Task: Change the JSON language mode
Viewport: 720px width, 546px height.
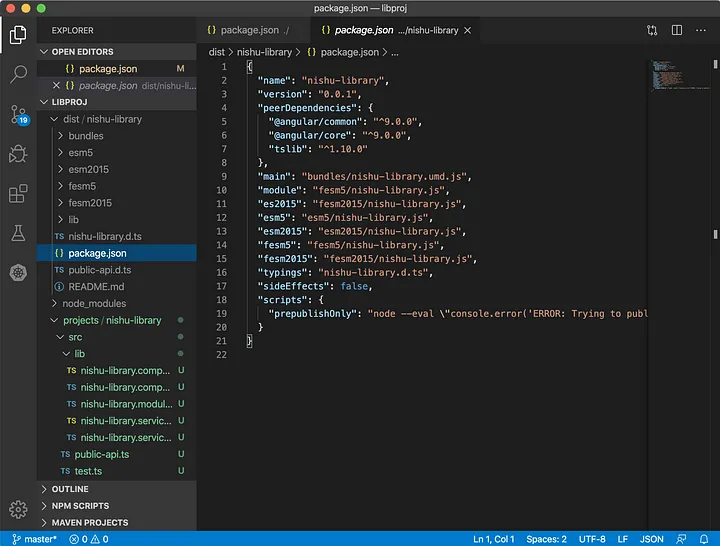Action: click(x=650, y=539)
